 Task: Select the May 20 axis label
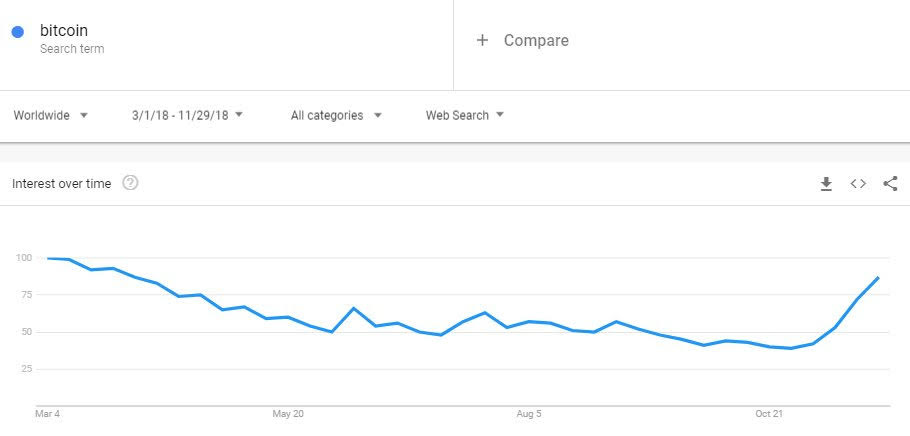click(x=288, y=414)
